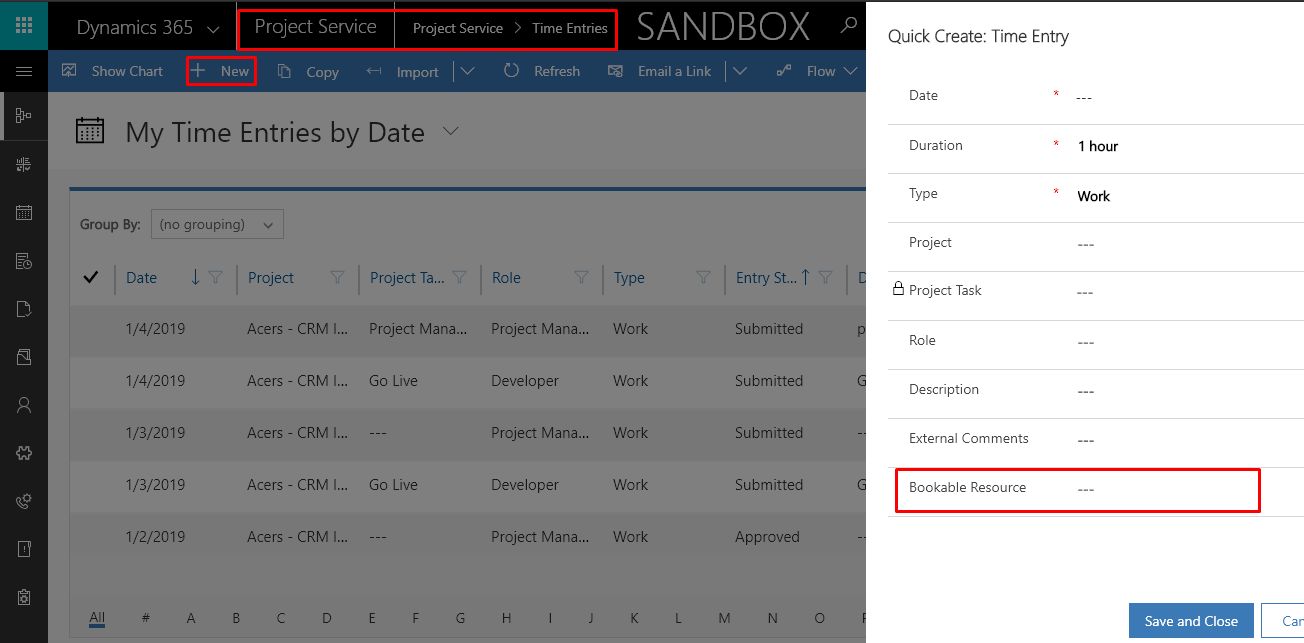Click the calendar icon beside view title
The width and height of the screenshot is (1304, 643).
[90, 132]
